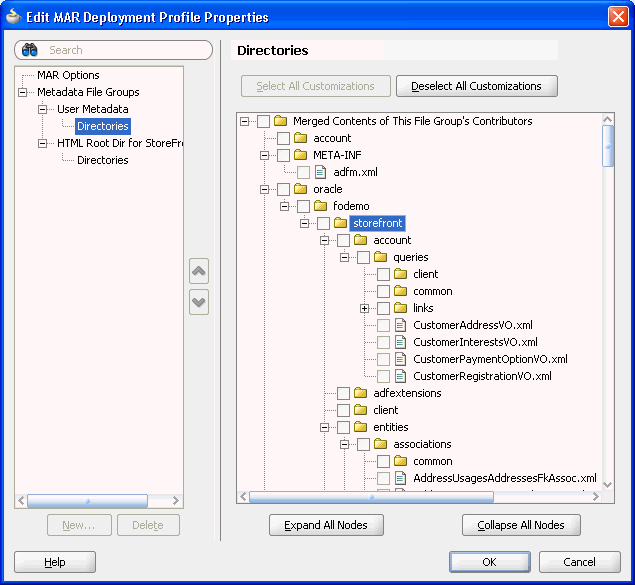Screen dimensions: 635x585
Task: Check the queries folder checkbox
Action: tap(363, 257)
